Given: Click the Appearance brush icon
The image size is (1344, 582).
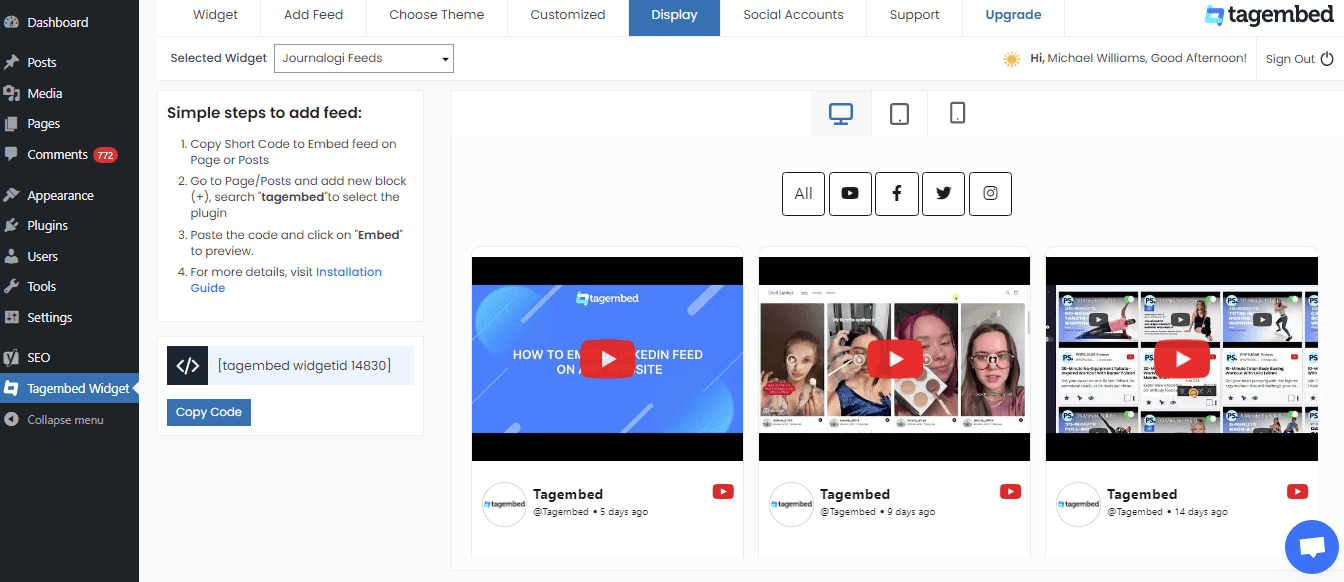Looking at the screenshot, I should click(12, 196).
